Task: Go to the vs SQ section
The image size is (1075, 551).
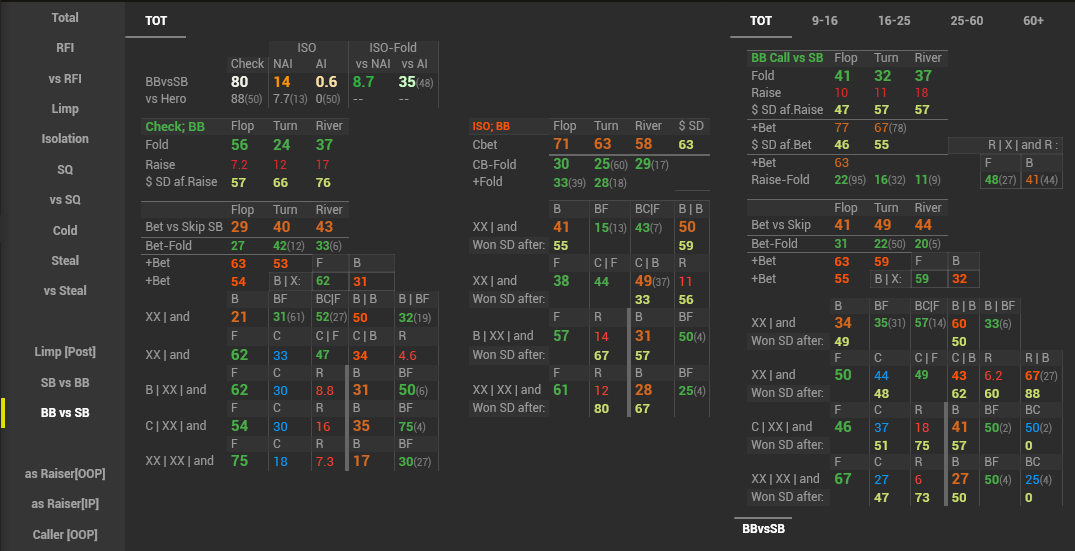Action: click(65, 200)
